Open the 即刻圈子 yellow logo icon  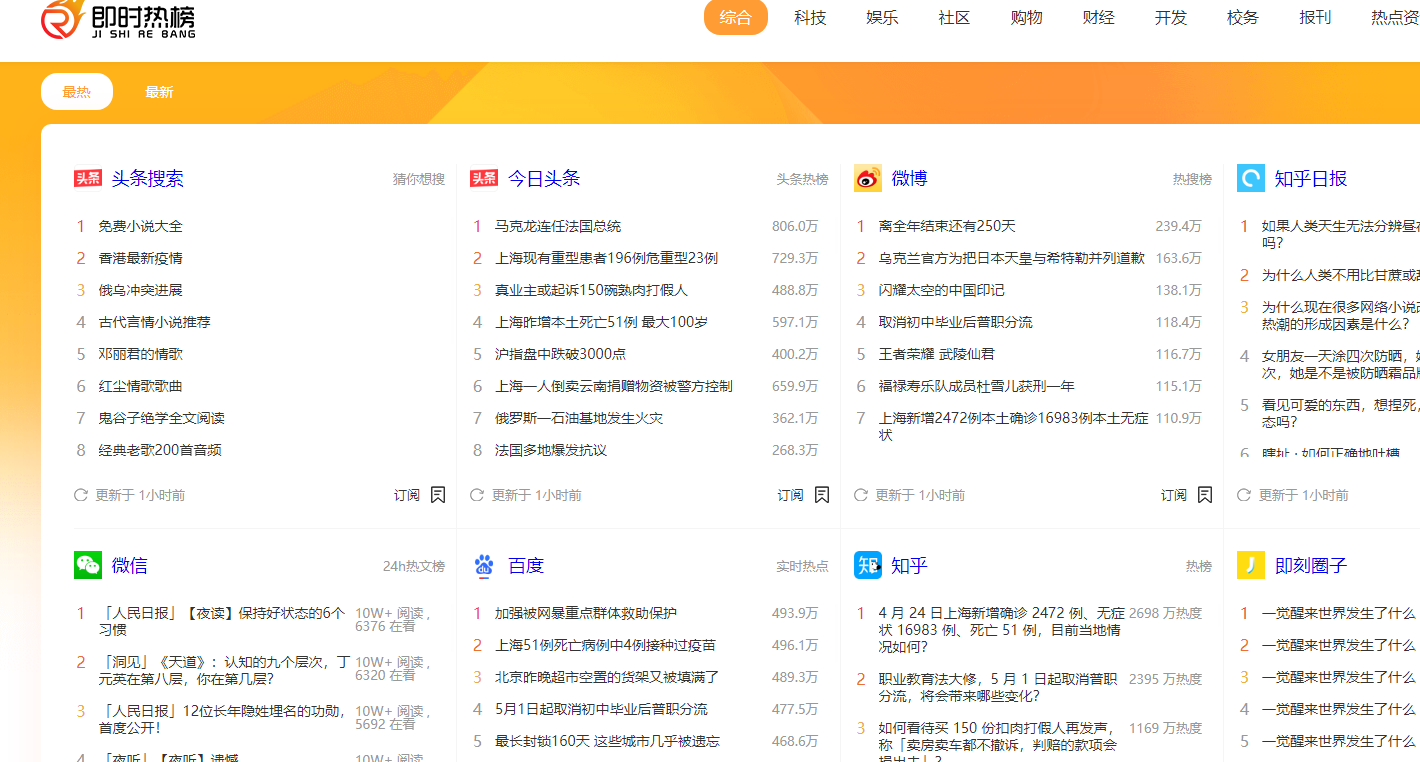click(1251, 565)
